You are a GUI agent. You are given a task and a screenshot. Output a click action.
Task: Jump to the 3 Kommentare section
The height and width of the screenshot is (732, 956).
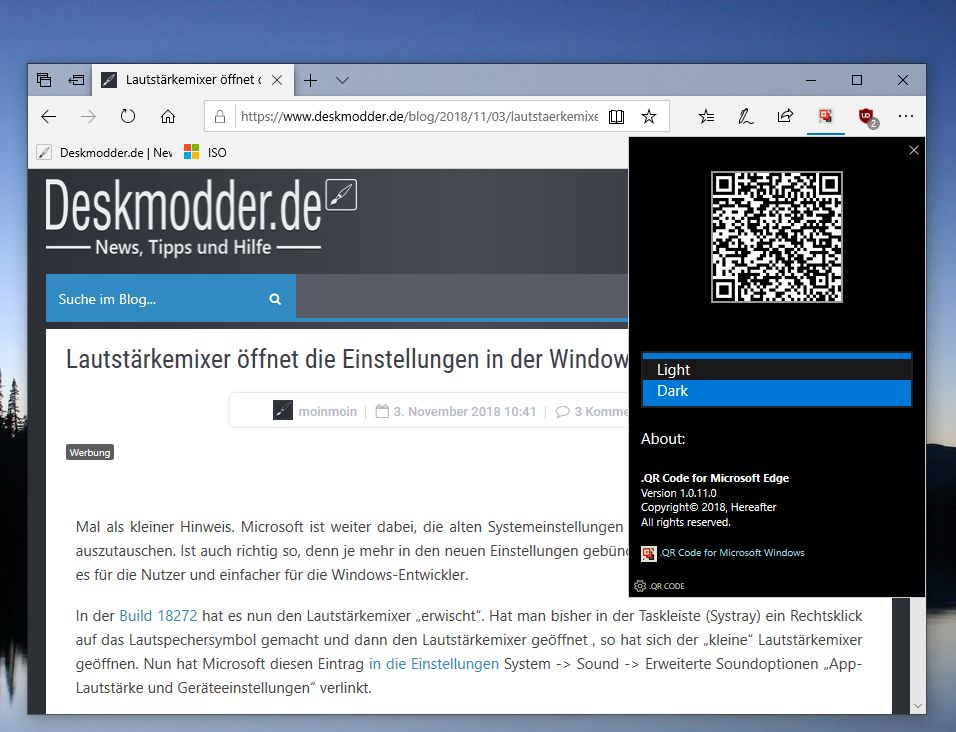point(591,411)
